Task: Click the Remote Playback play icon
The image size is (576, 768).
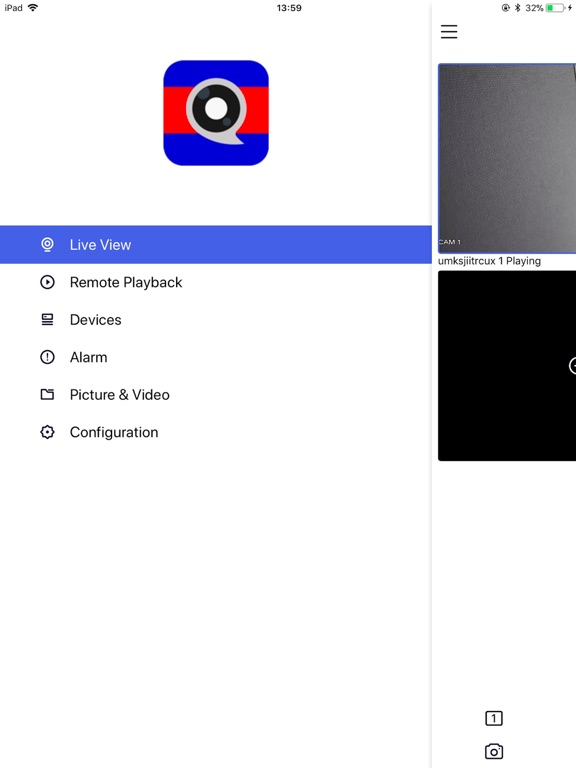Action: [x=48, y=282]
